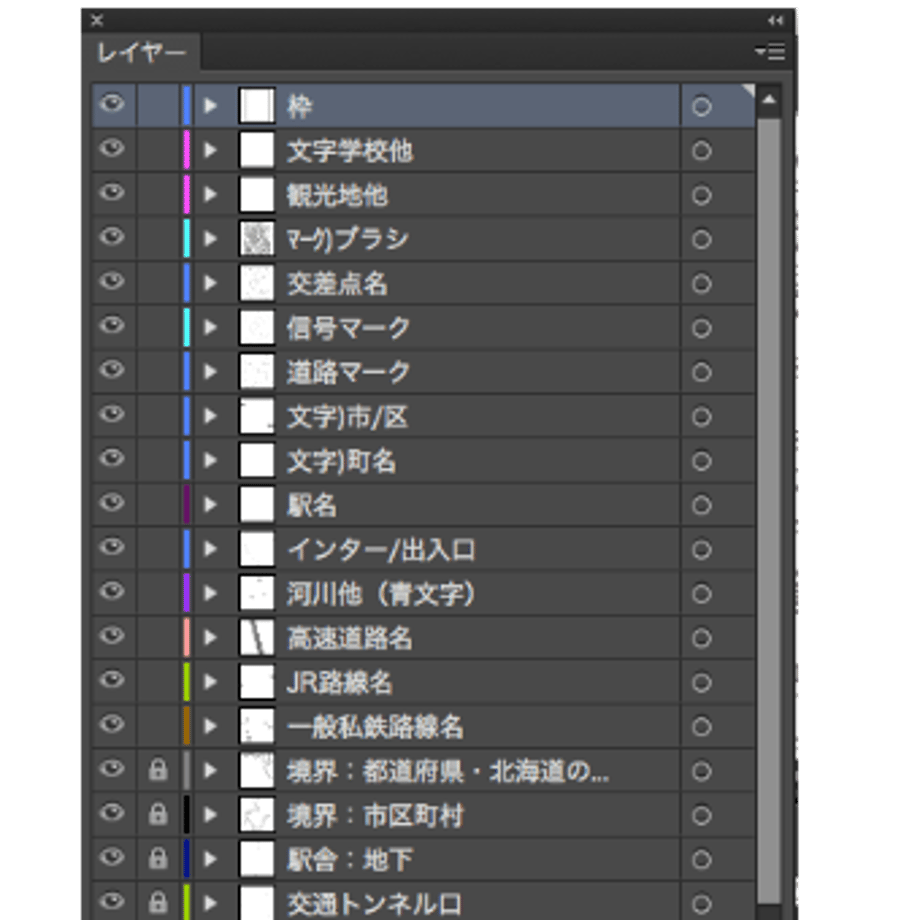The width and height of the screenshot is (920, 920).
Task: Target the 文字)市/区 layer circle
Action: point(702,417)
